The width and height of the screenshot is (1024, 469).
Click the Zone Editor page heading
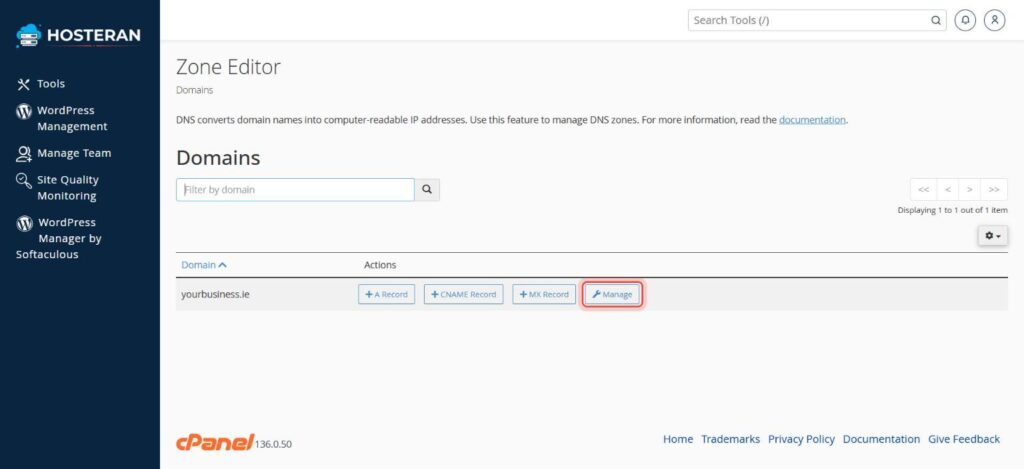[x=228, y=67]
